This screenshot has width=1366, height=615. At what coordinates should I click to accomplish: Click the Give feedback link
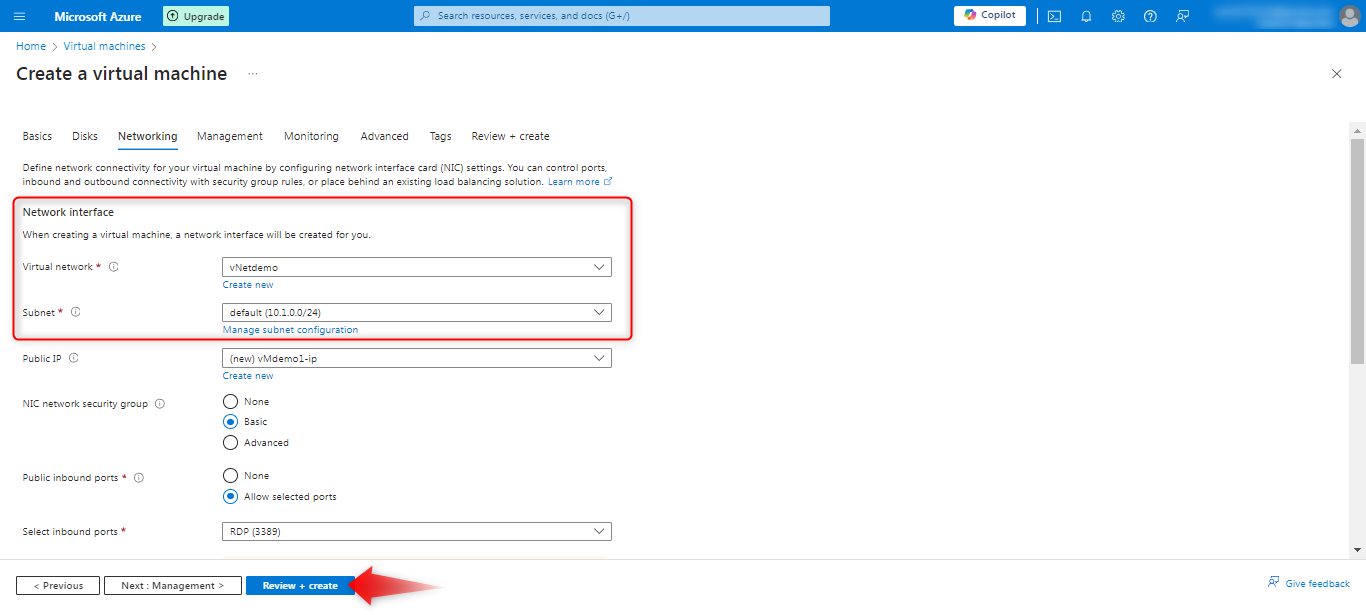[x=1318, y=584]
